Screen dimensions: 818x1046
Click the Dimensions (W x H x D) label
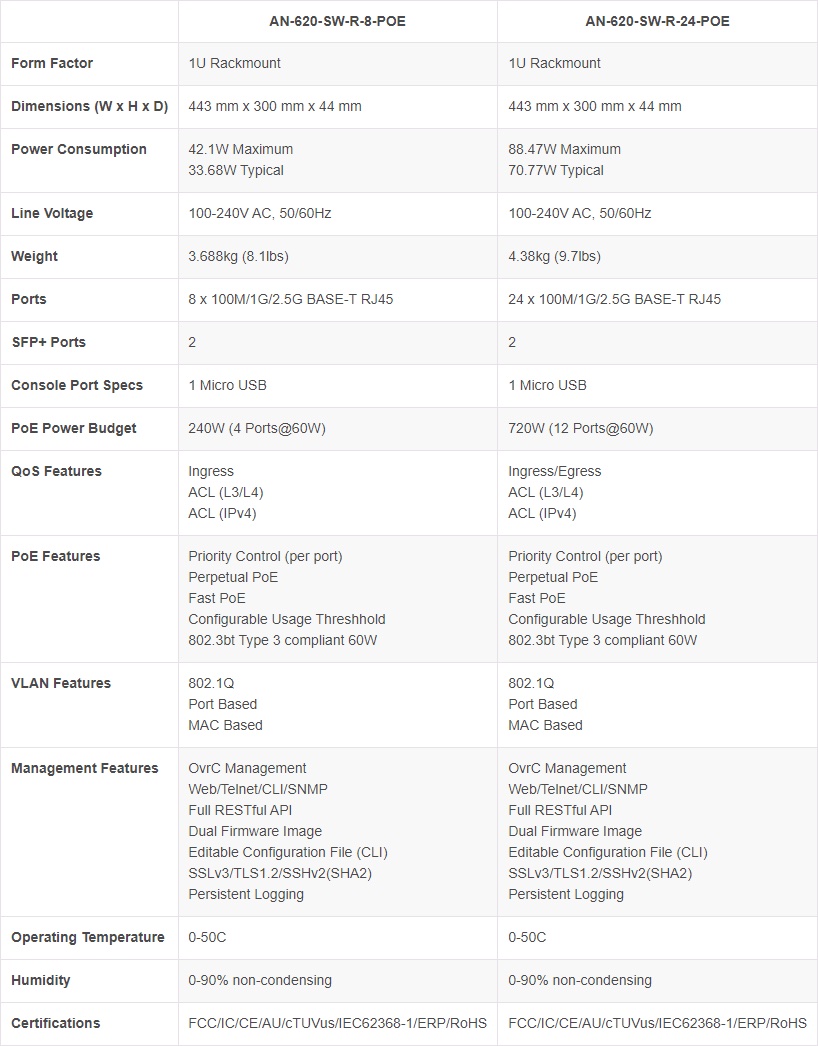(89, 106)
